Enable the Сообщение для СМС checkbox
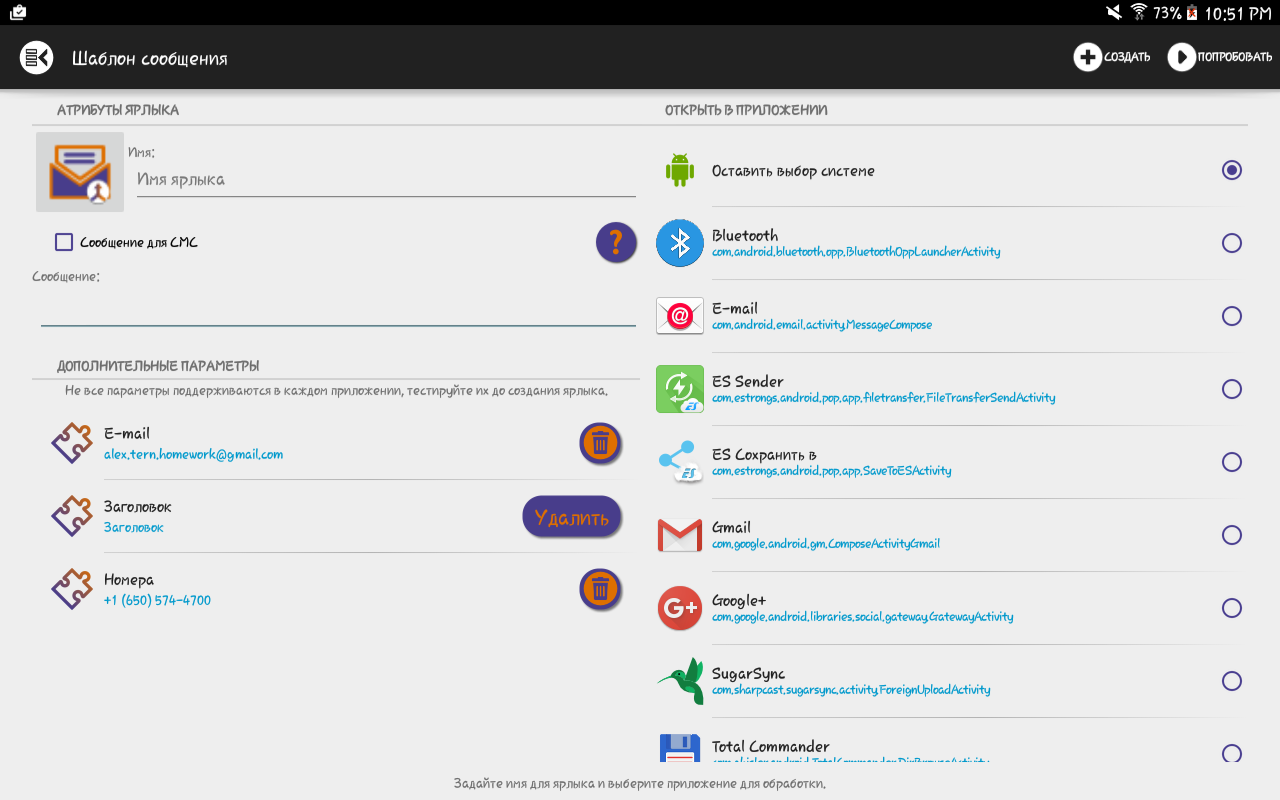 (64, 242)
